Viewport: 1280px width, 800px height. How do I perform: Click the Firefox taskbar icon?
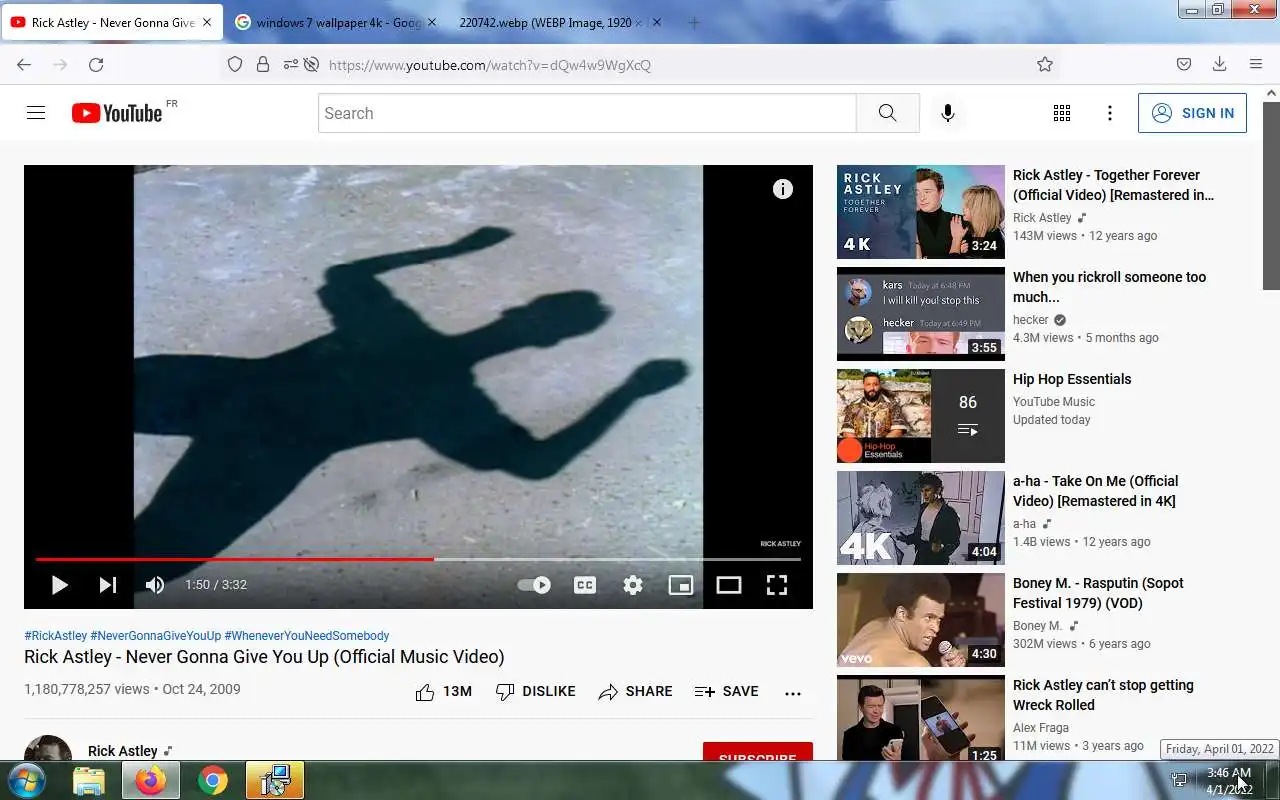tap(151, 780)
